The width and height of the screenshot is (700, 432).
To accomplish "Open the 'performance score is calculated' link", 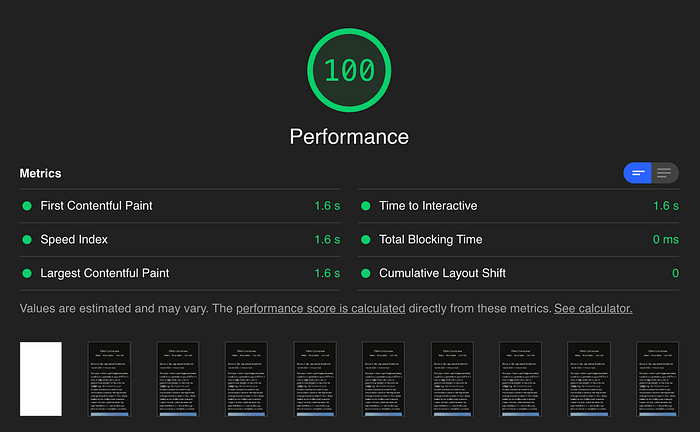I will click(x=321, y=308).
